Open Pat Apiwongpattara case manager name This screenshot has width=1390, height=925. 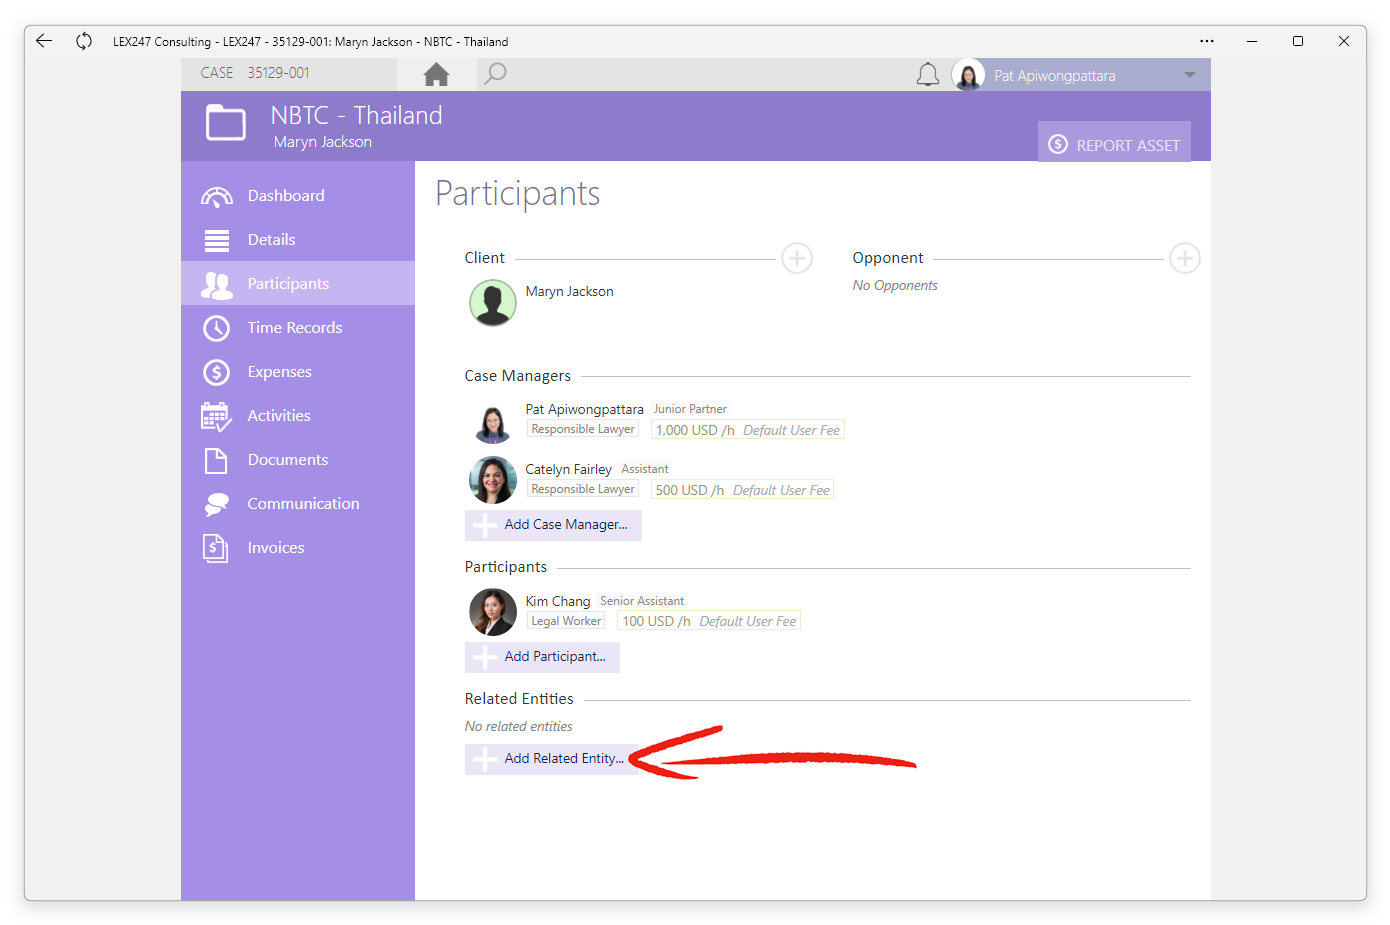click(x=585, y=409)
